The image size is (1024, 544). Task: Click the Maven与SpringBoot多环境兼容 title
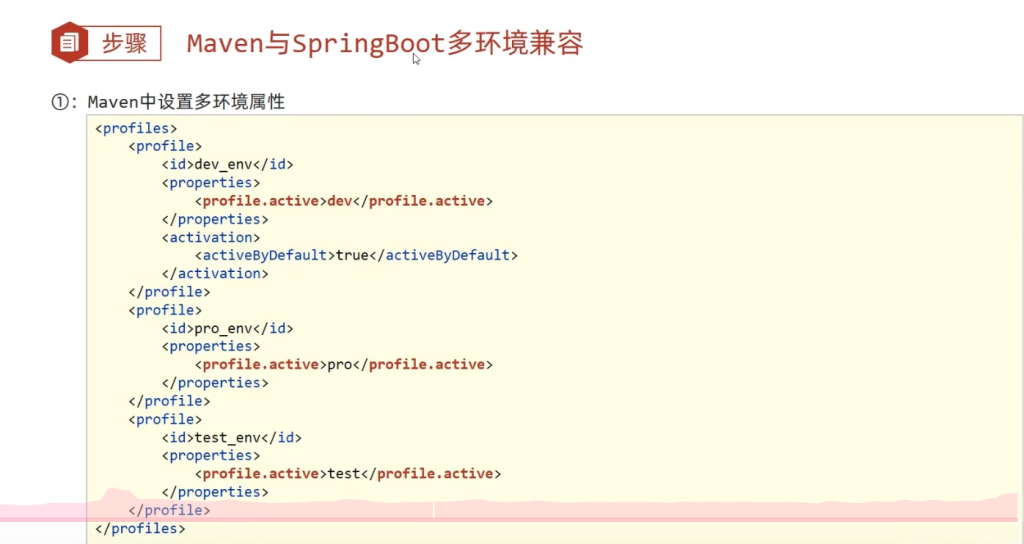click(x=384, y=44)
